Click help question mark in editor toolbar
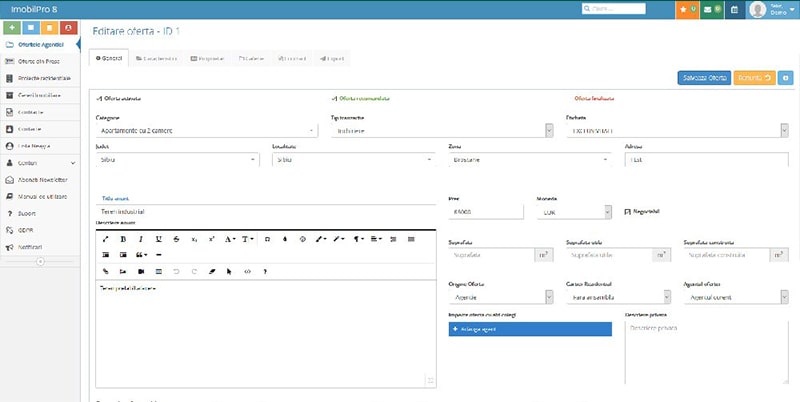This screenshot has width=800, height=402. 265,271
